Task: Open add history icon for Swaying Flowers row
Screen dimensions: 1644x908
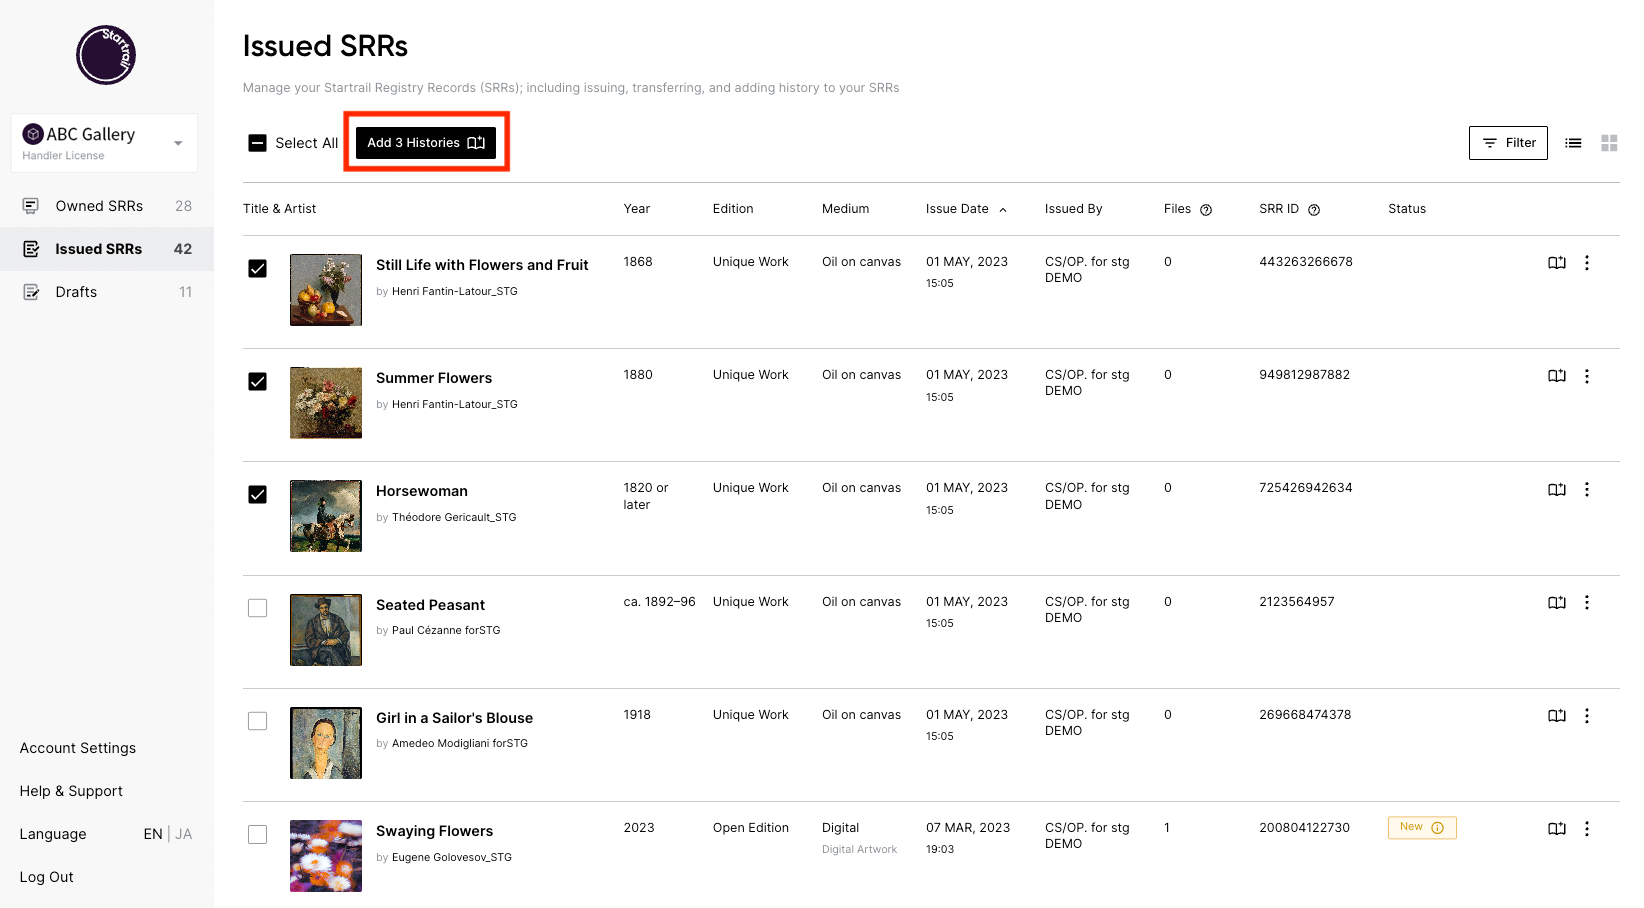Action: [1557, 829]
